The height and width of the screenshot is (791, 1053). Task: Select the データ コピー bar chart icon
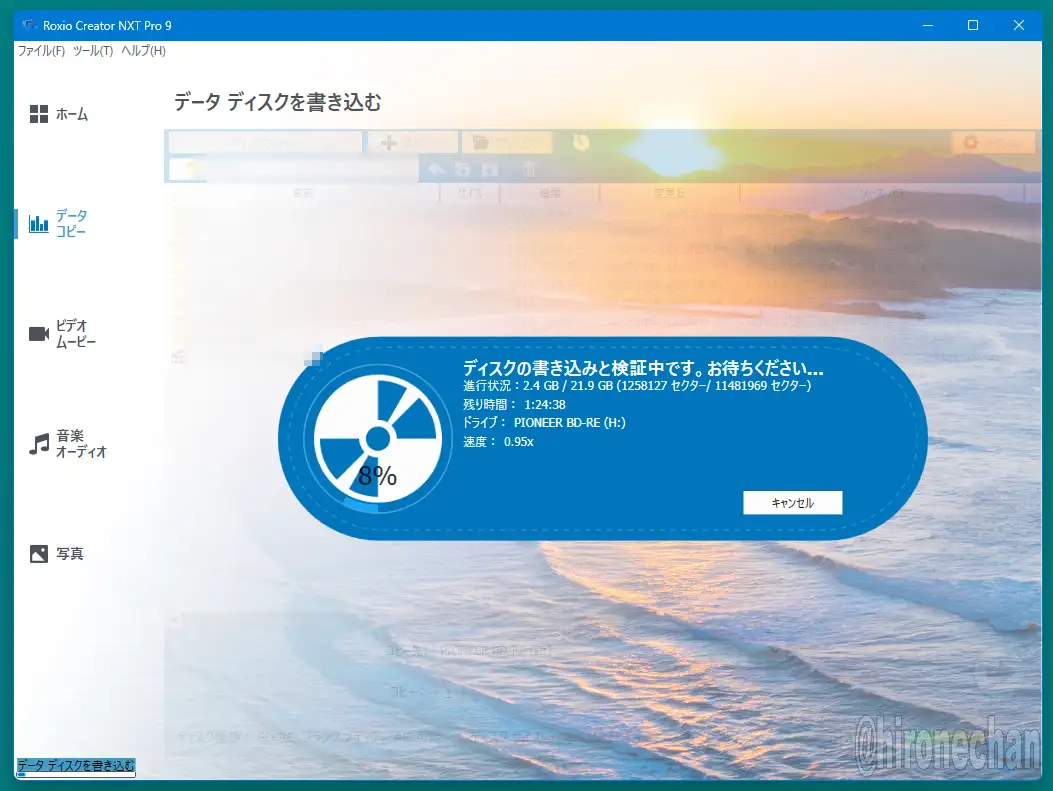click(39, 224)
